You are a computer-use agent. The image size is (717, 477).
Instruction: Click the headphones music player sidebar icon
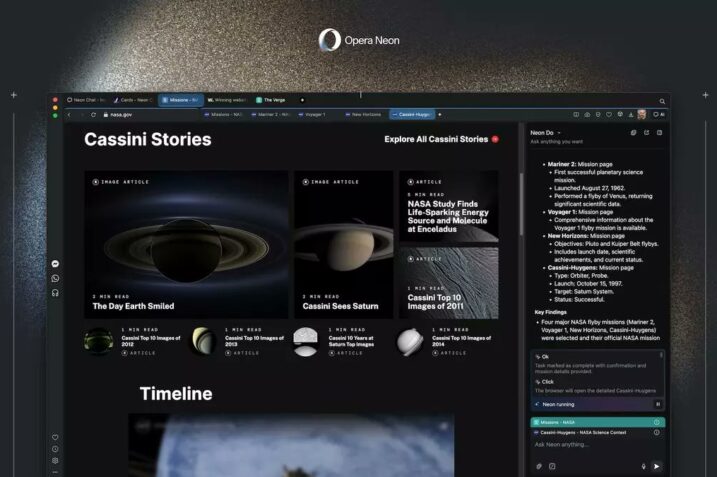pos(55,293)
